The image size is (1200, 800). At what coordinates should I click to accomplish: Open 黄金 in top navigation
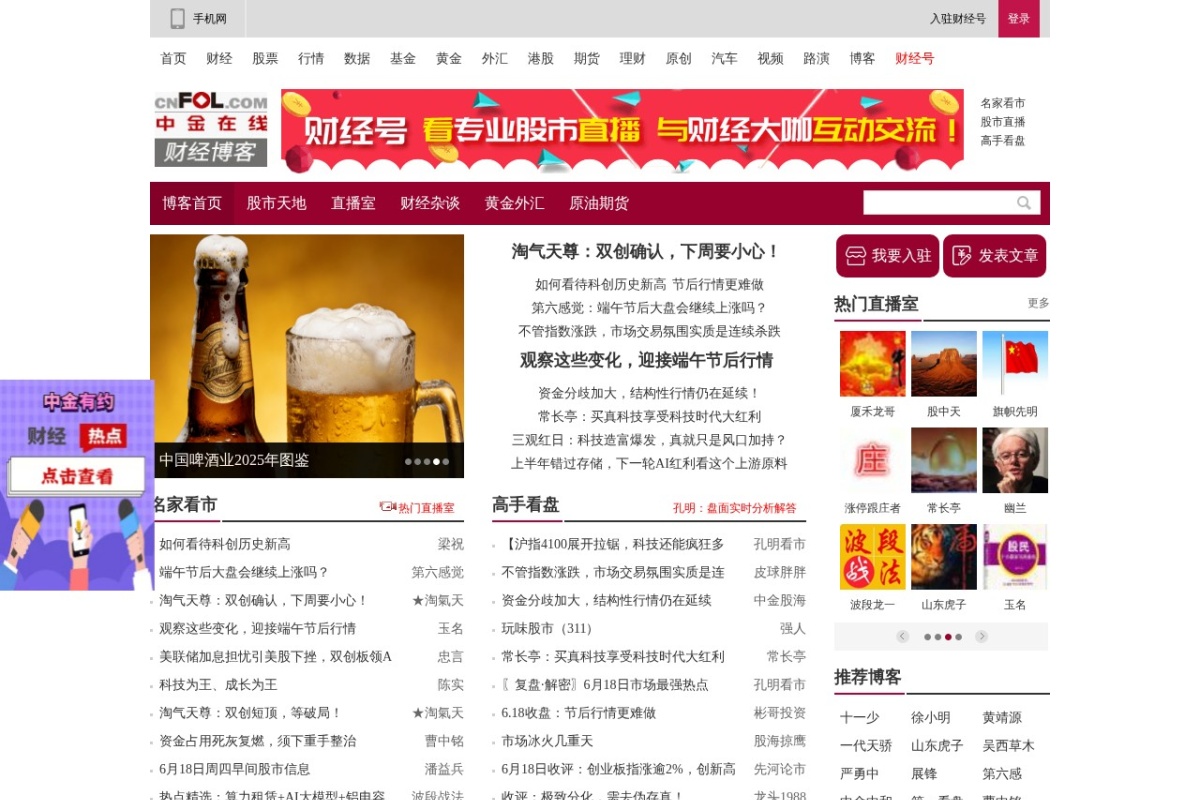click(x=449, y=59)
